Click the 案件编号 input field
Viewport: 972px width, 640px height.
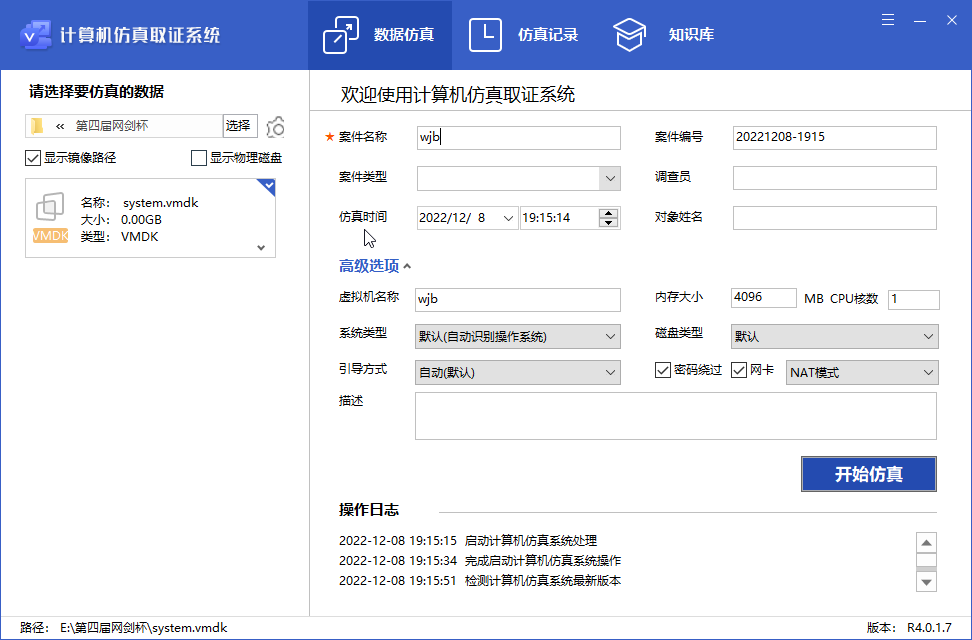coord(834,138)
